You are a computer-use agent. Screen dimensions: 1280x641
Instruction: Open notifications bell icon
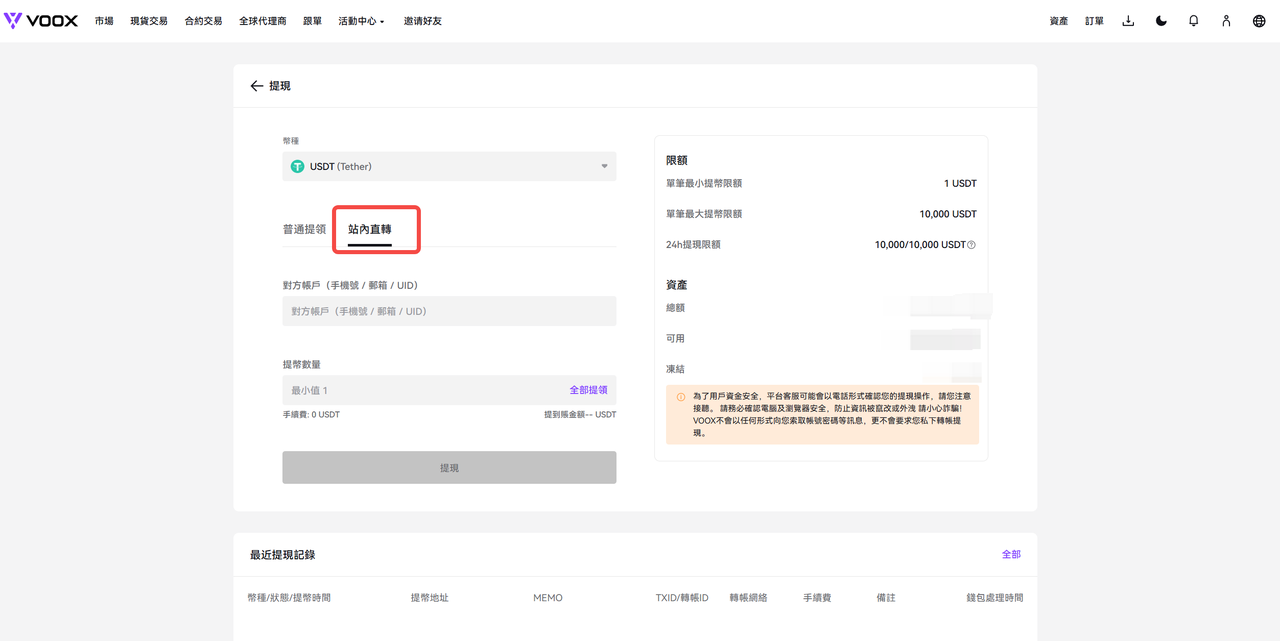(1193, 21)
